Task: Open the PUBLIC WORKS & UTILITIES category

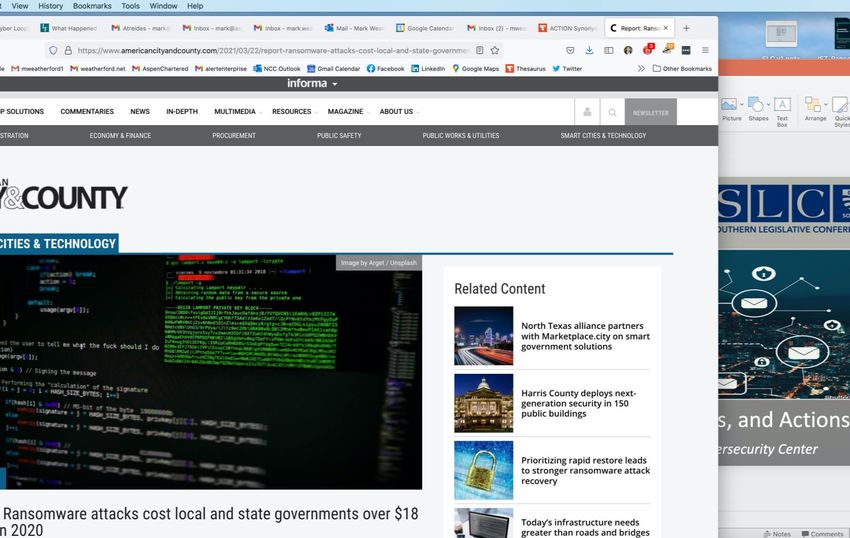Action: [461, 136]
